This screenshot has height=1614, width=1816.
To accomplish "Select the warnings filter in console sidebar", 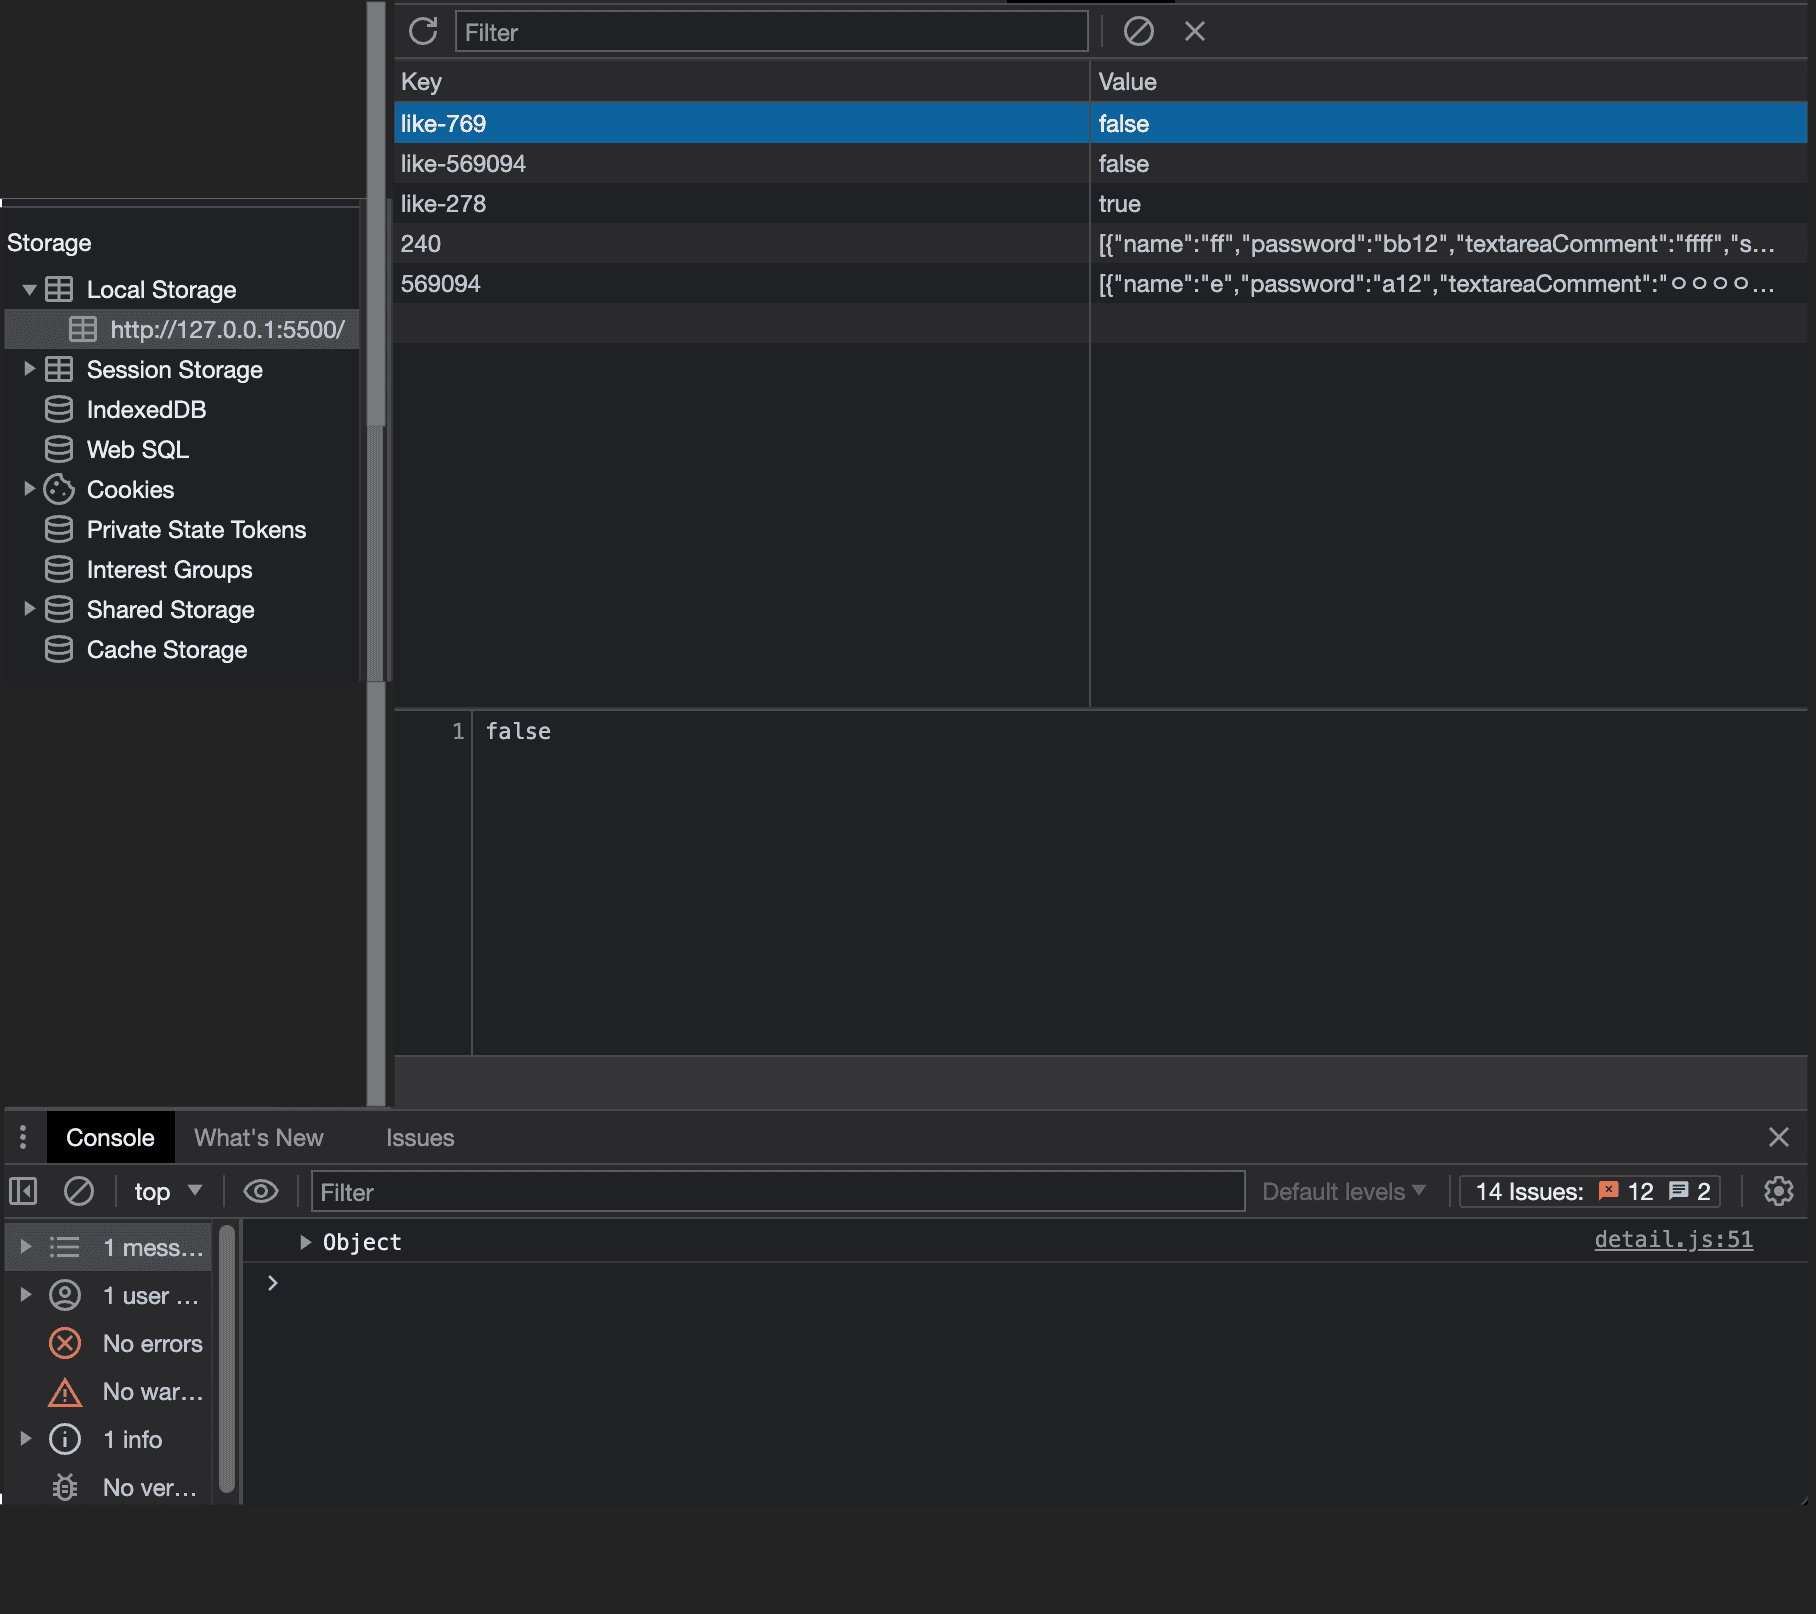I will pos(140,1391).
